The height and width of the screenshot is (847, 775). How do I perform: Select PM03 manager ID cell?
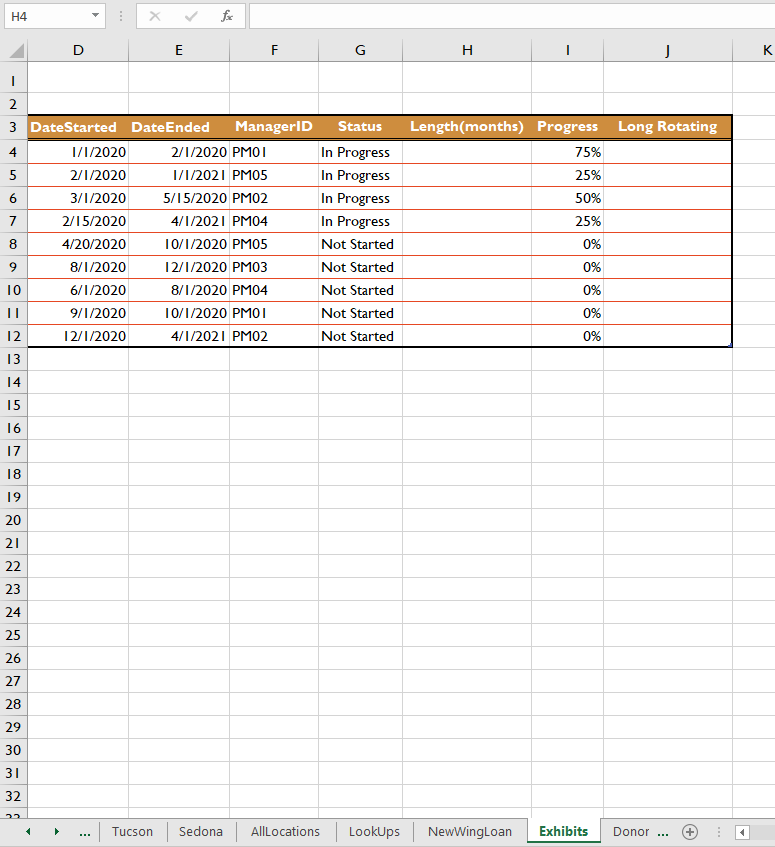point(274,267)
